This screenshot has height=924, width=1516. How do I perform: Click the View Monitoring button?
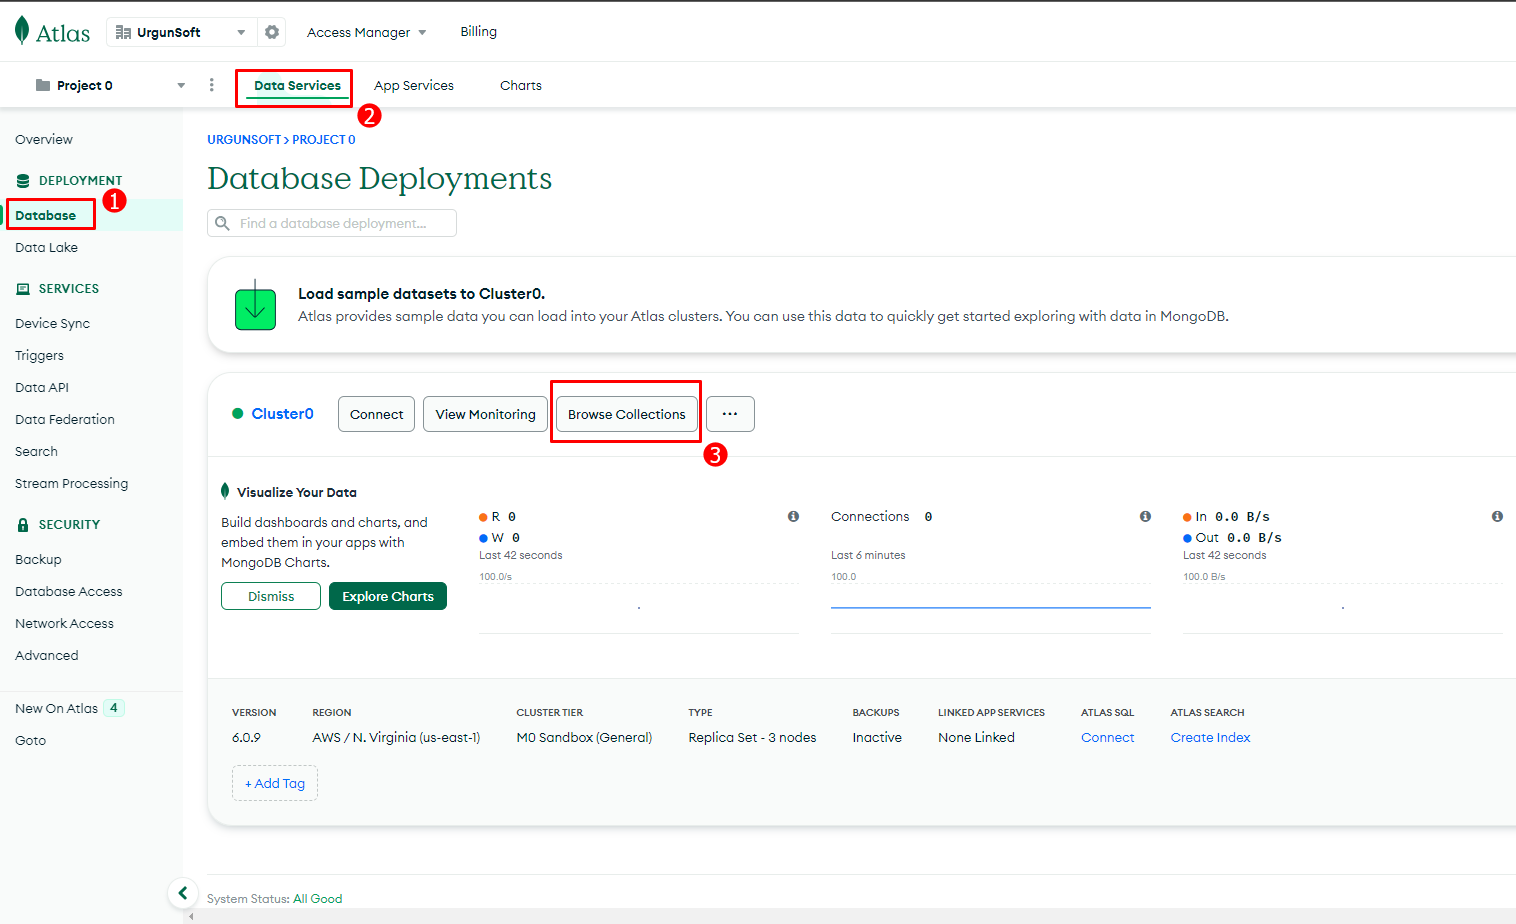pos(485,414)
